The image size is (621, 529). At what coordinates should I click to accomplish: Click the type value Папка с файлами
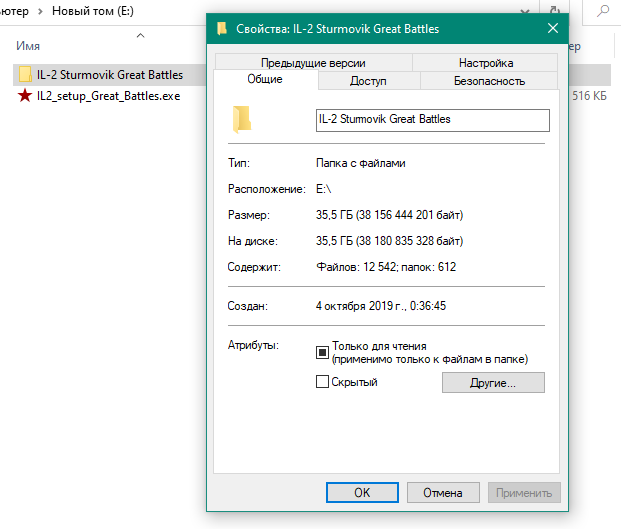360,163
